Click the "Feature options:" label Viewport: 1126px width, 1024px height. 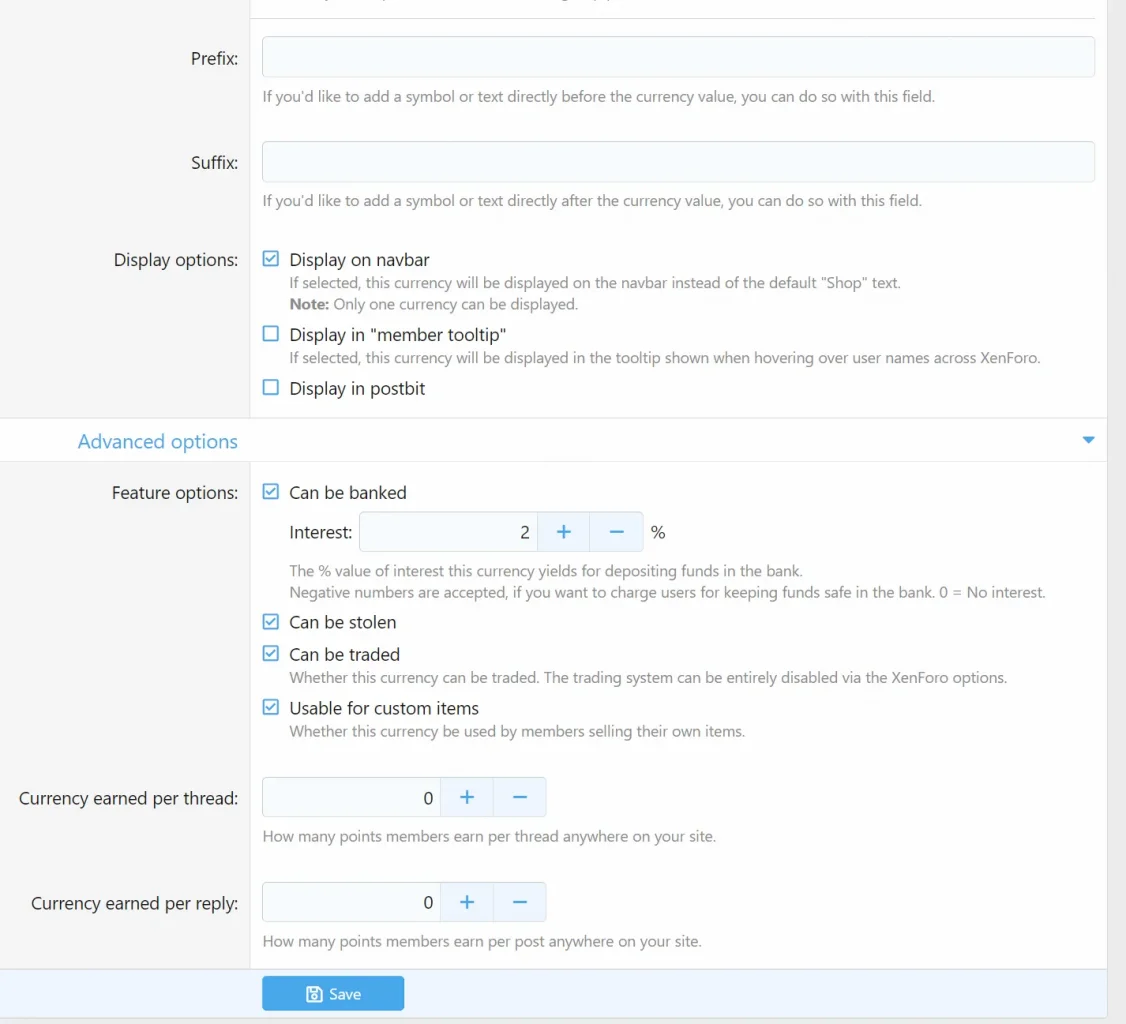(175, 493)
